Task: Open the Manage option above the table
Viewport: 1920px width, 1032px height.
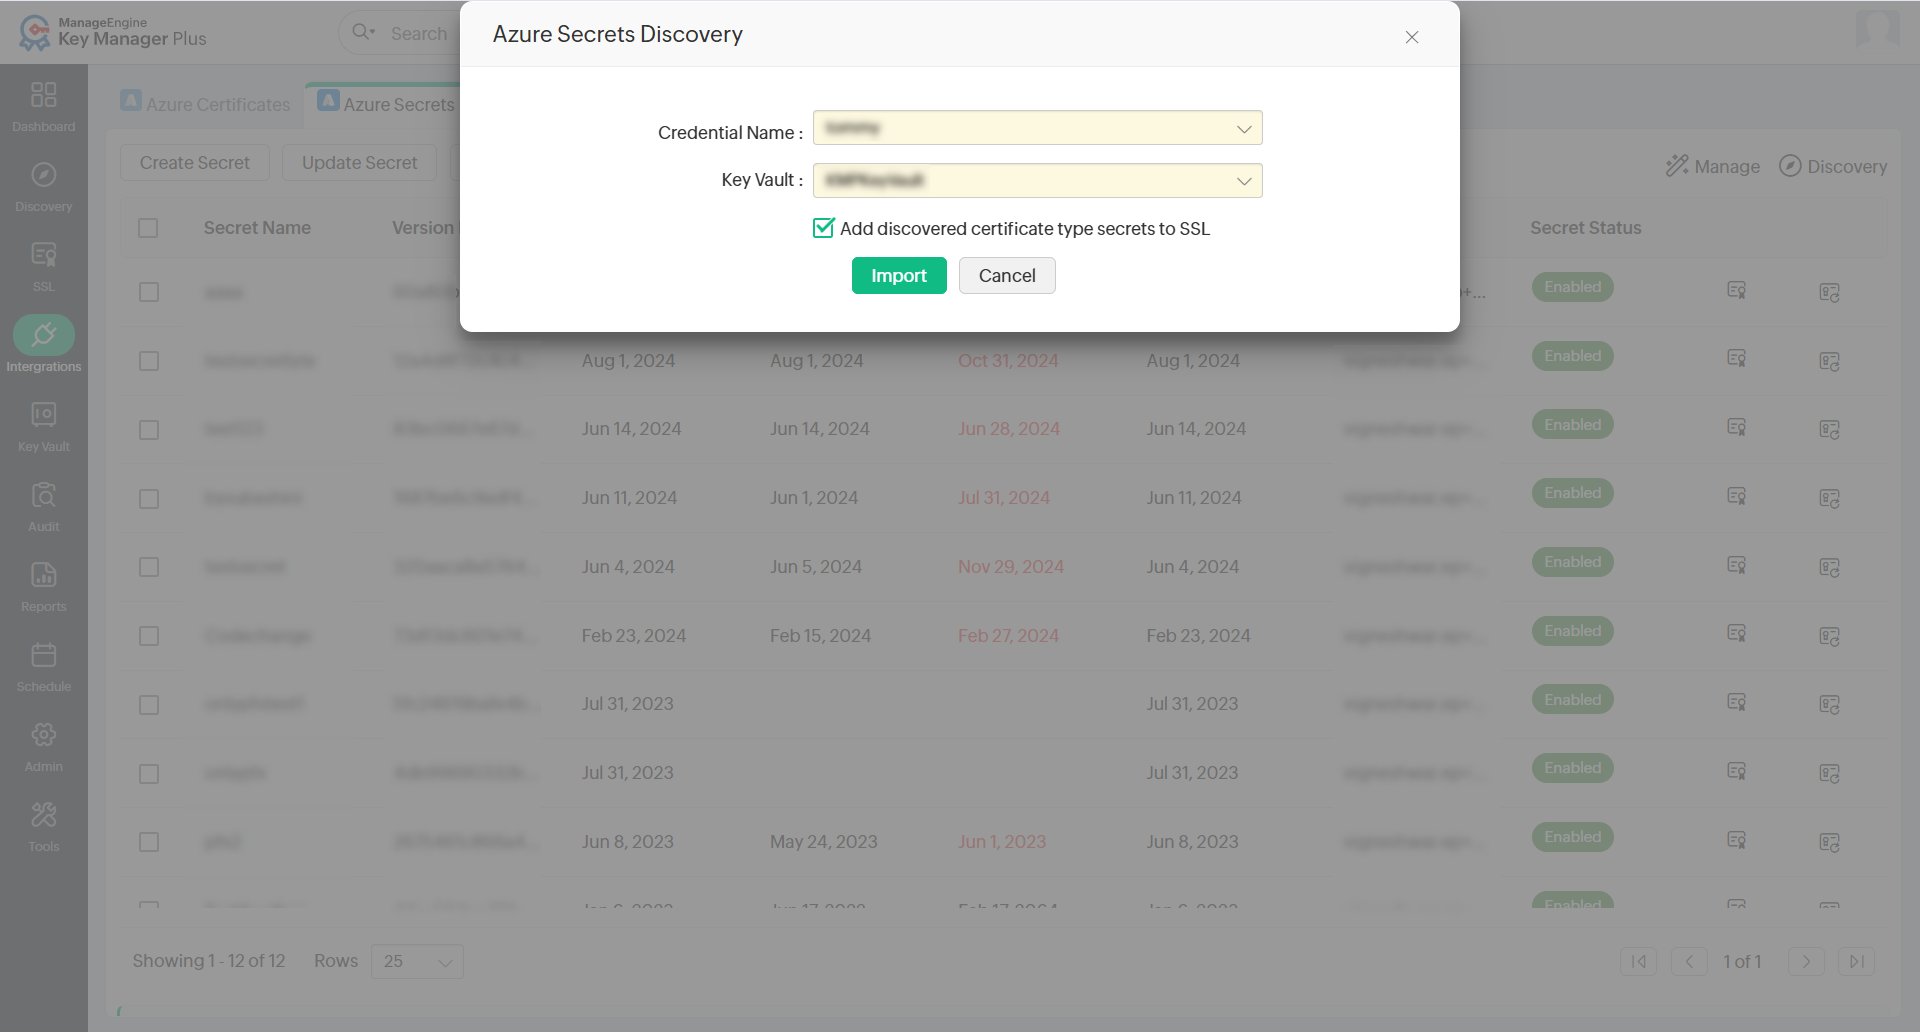Action: [x=1713, y=166]
